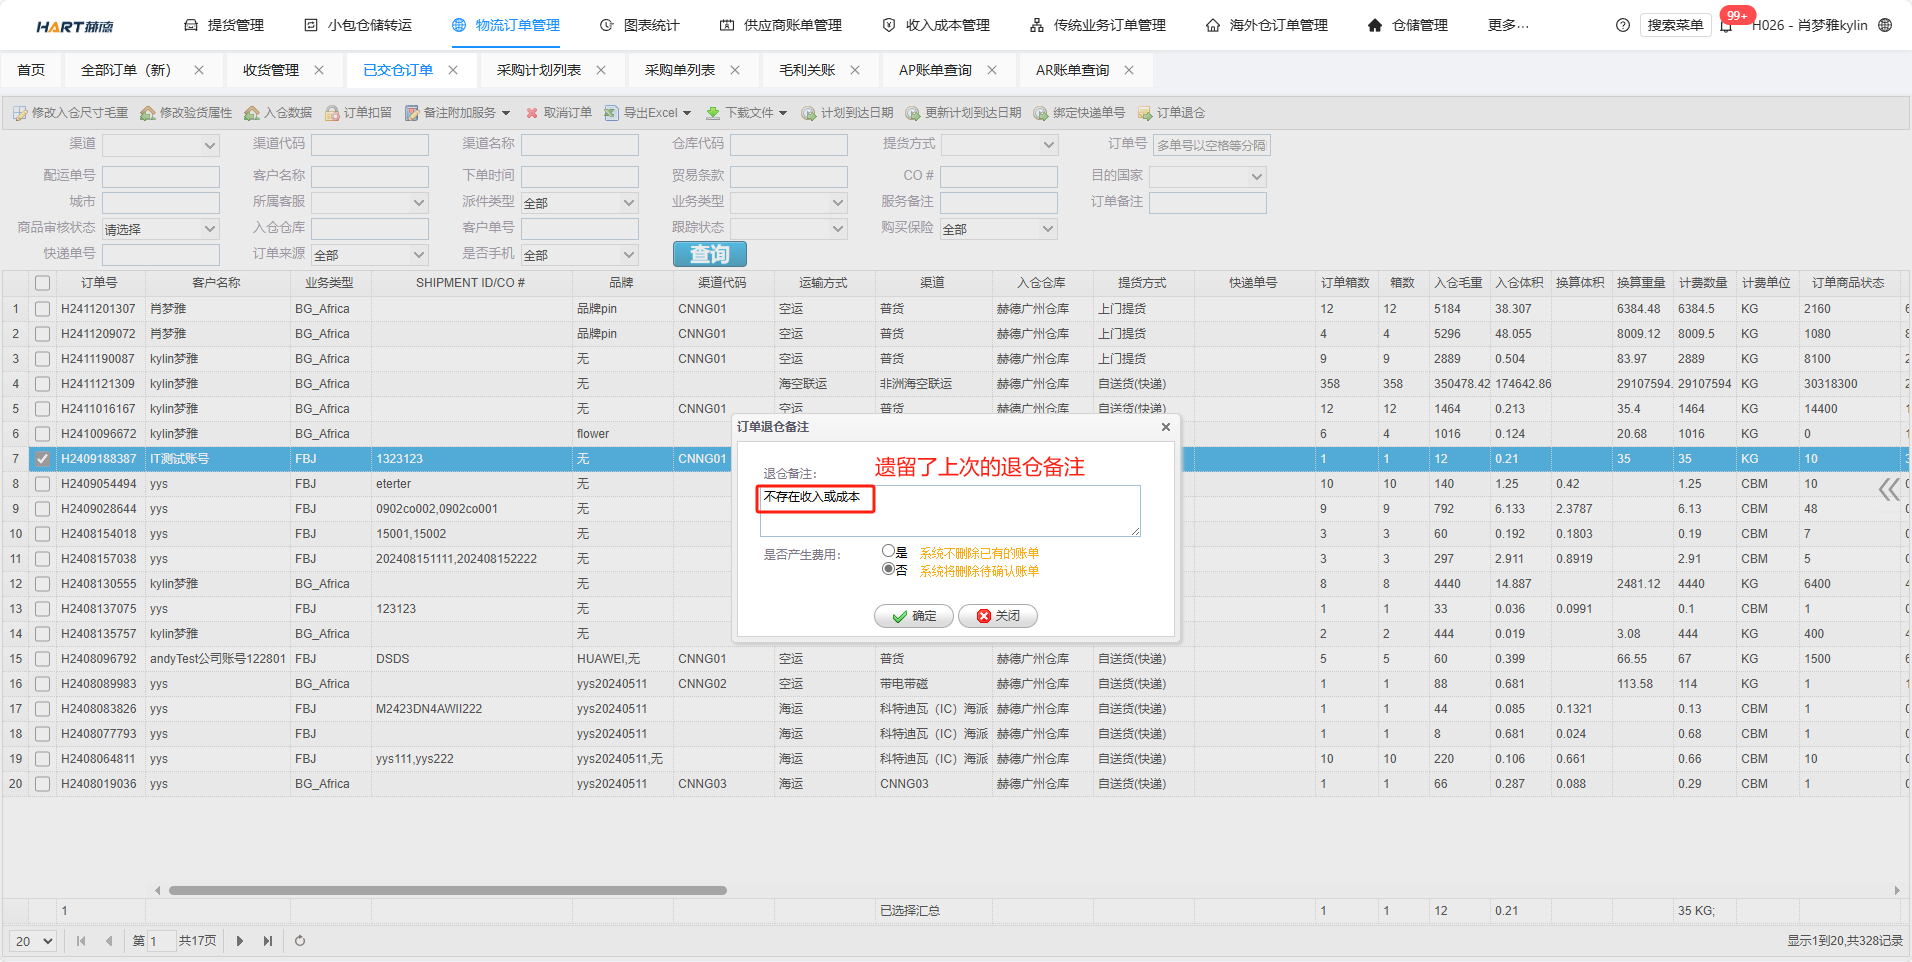Click the cancel order (取消订单) icon
The height and width of the screenshot is (962, 1912).
532,113
